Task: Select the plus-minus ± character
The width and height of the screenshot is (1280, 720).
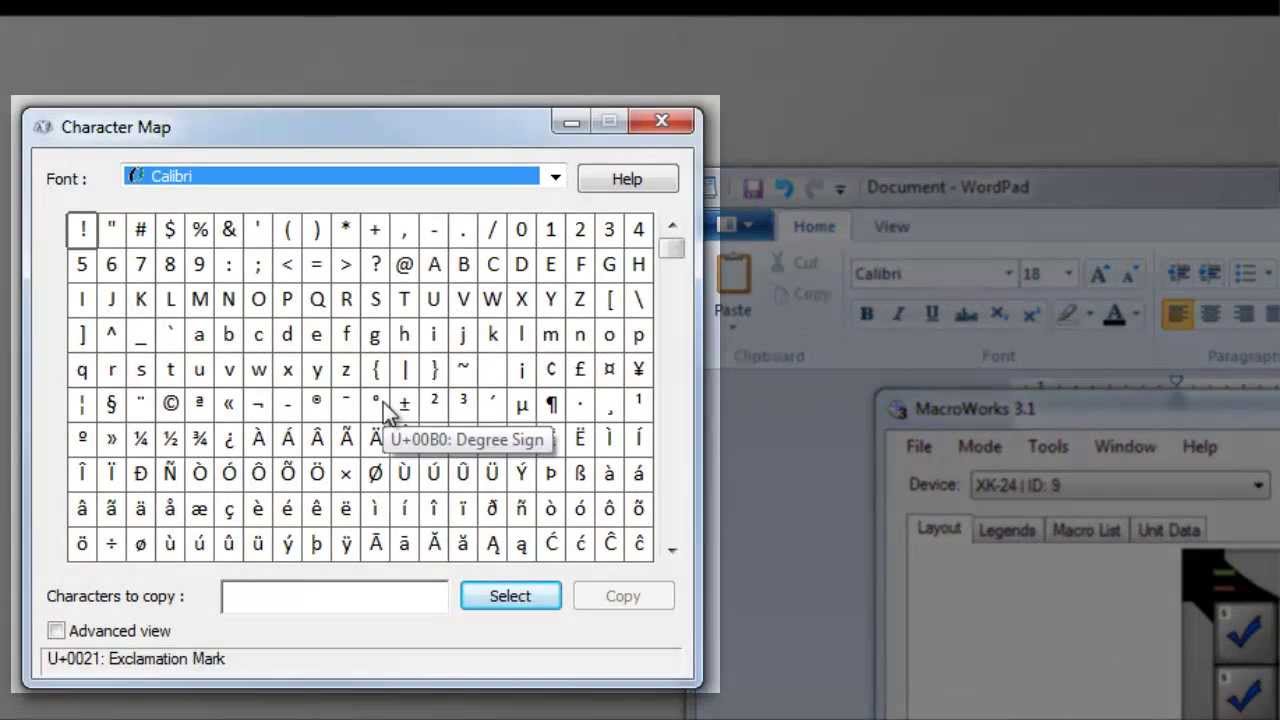Action: pos(404,404)
